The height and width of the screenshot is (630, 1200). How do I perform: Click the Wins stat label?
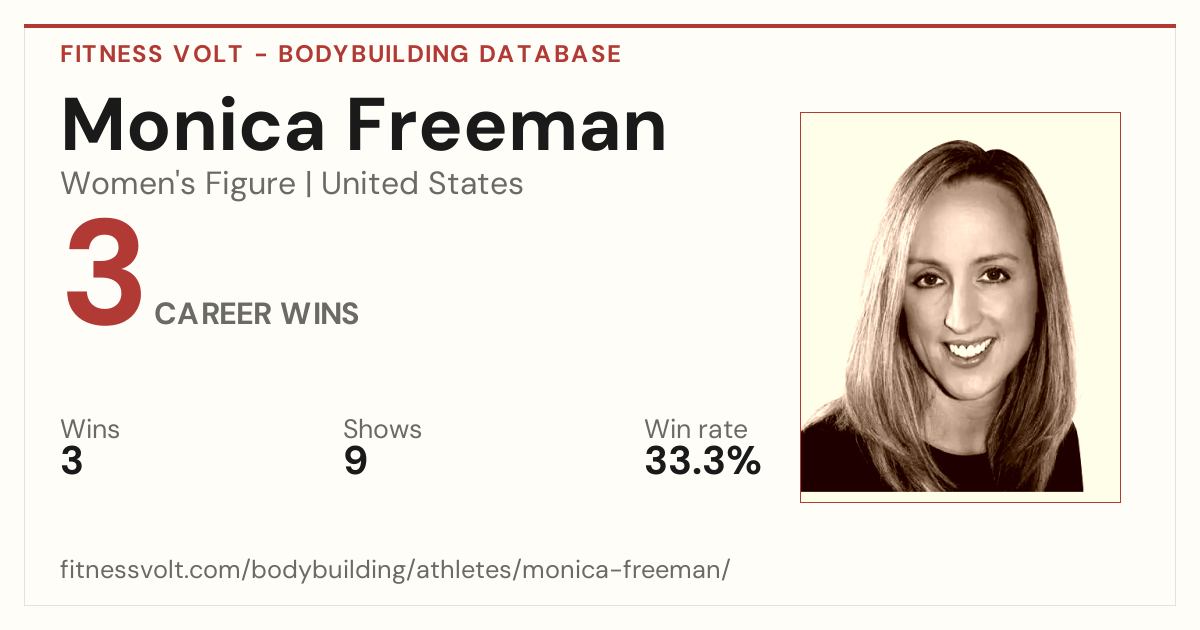click(90, 429)
